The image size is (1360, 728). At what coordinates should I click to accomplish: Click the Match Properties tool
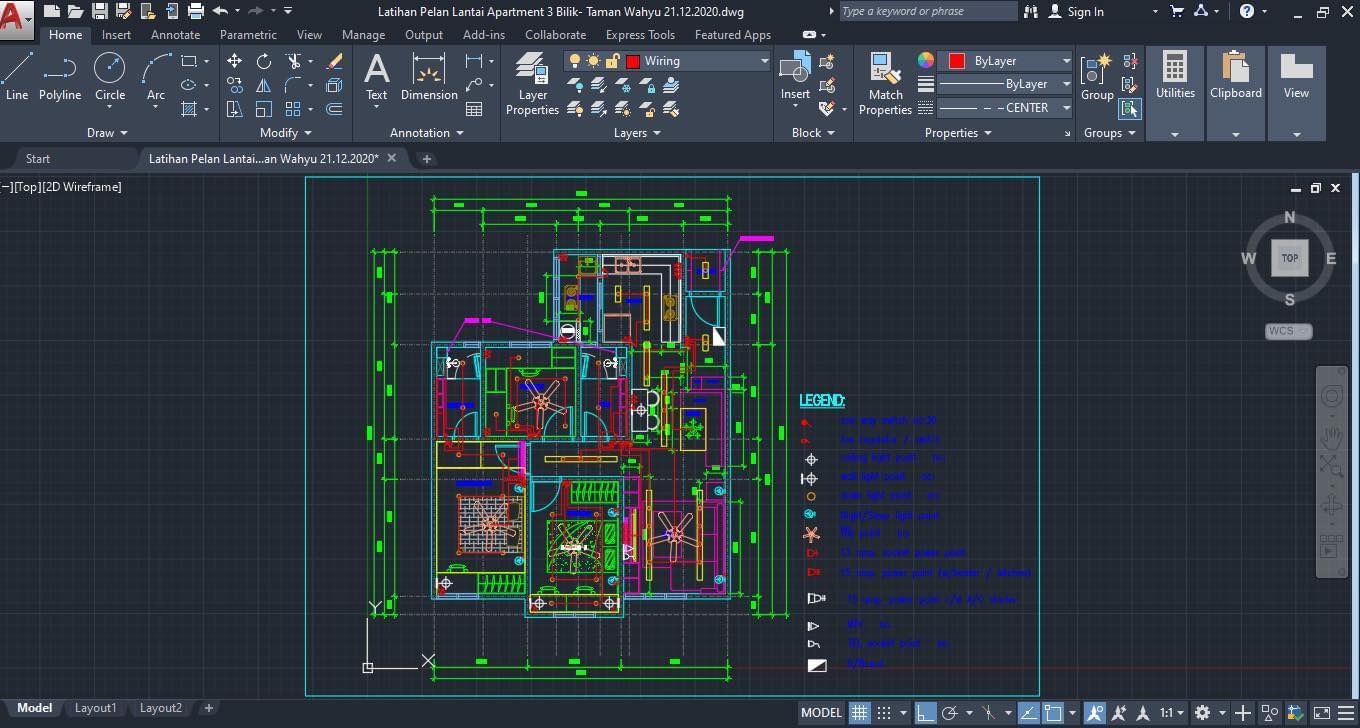pyautogui.click(x=885, y=84)
